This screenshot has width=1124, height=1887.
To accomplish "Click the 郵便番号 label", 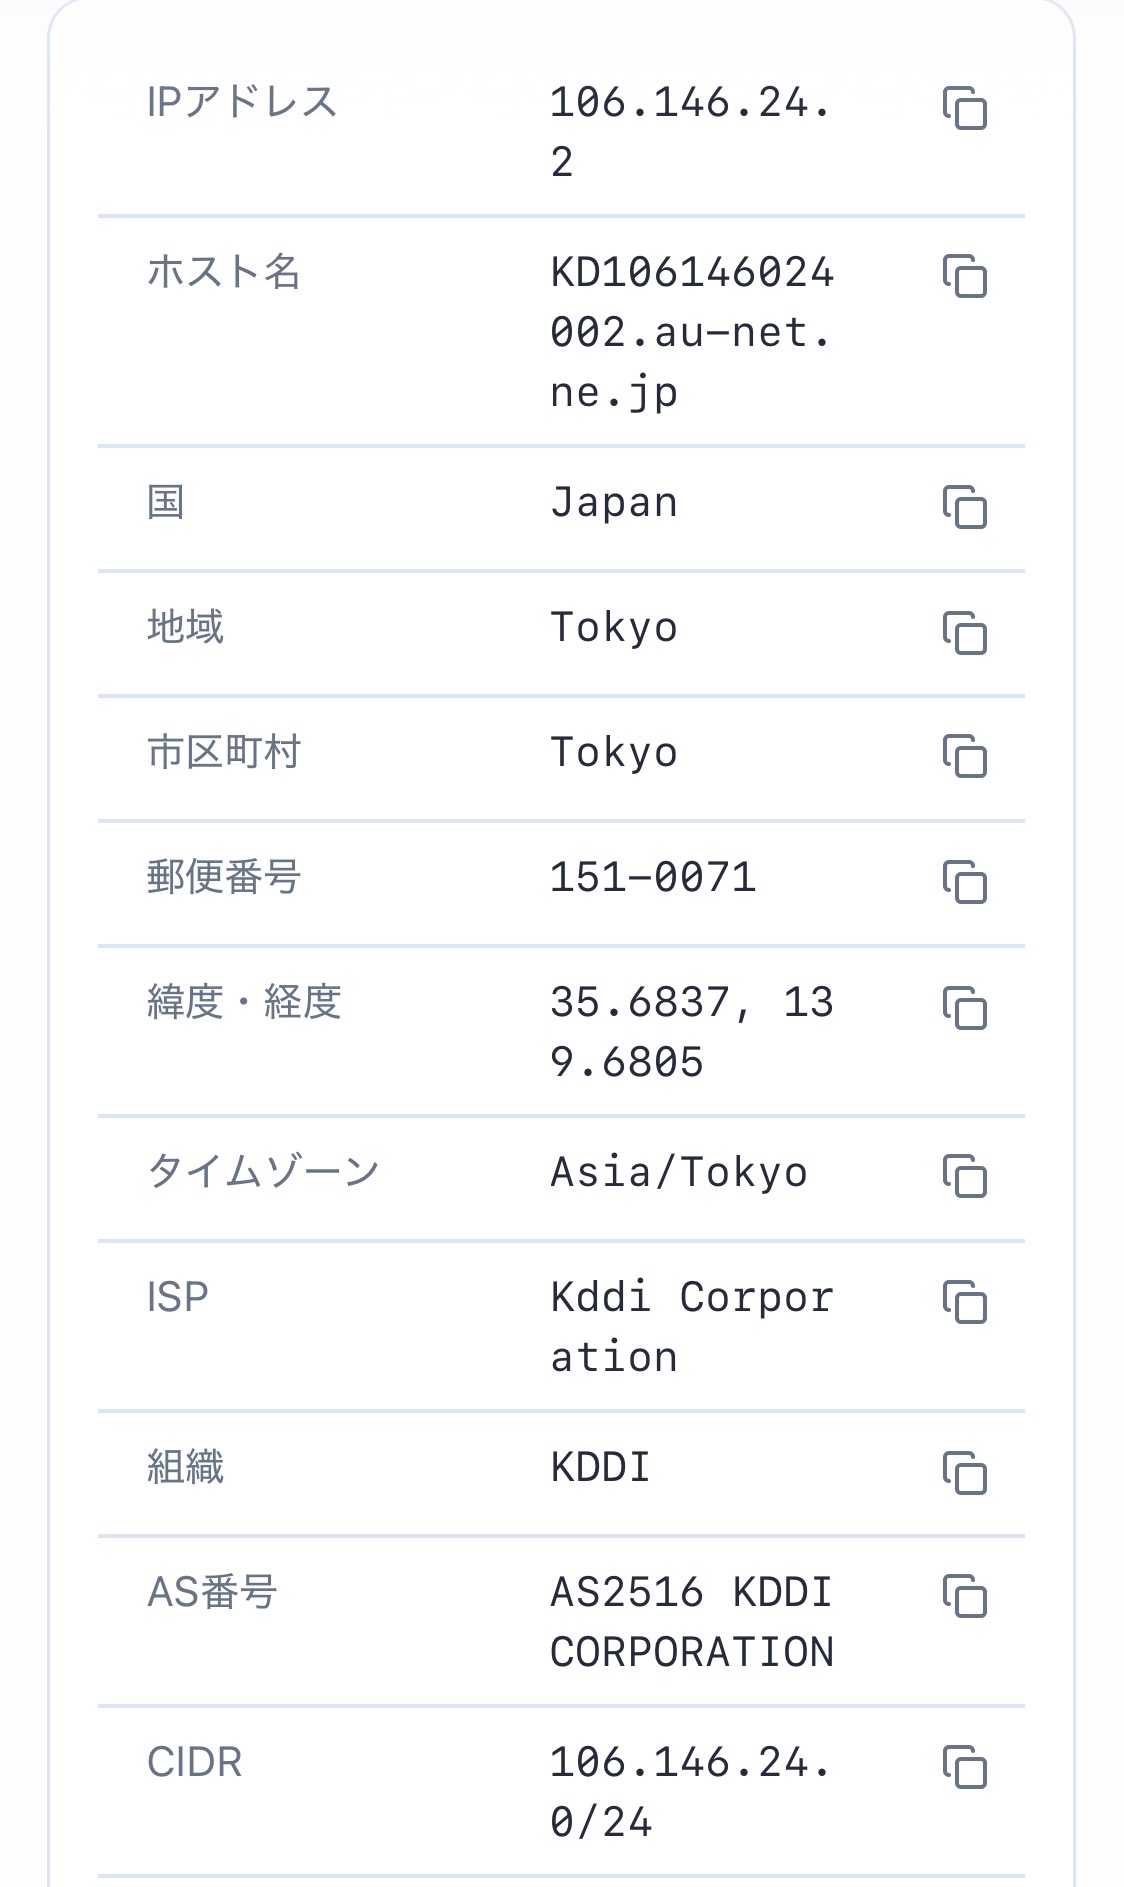I will point(224,877).
